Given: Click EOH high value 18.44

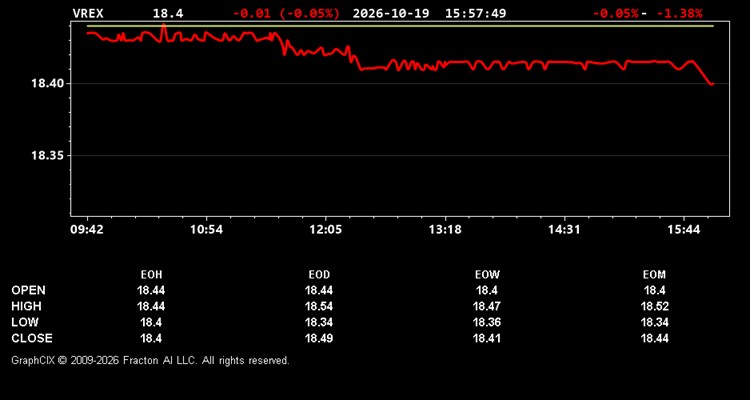Looking at the screenshot, I should tap(151, 306).
